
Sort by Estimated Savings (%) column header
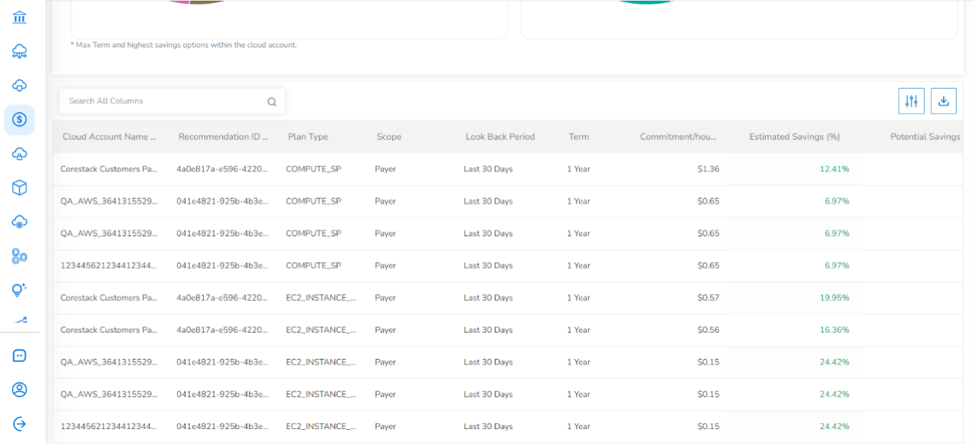(x=795, y=137)
